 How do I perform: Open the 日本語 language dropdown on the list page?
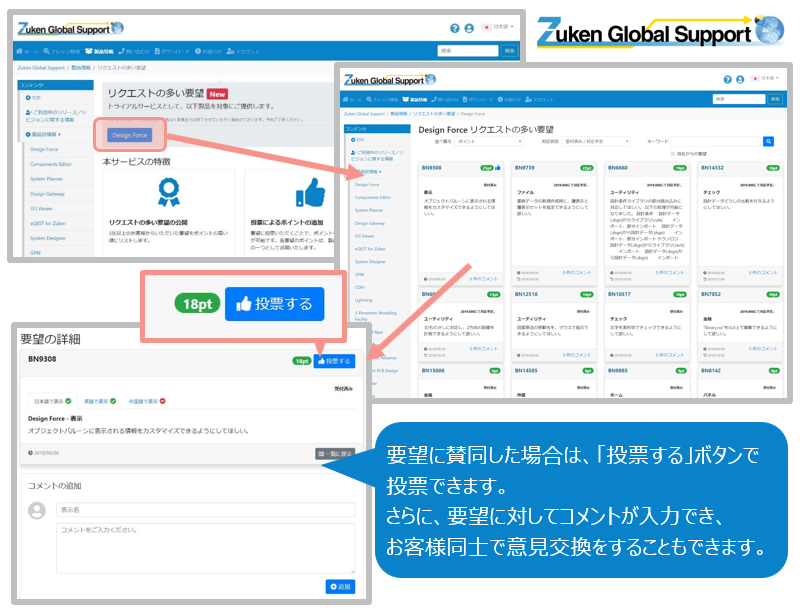pos(766,79)
